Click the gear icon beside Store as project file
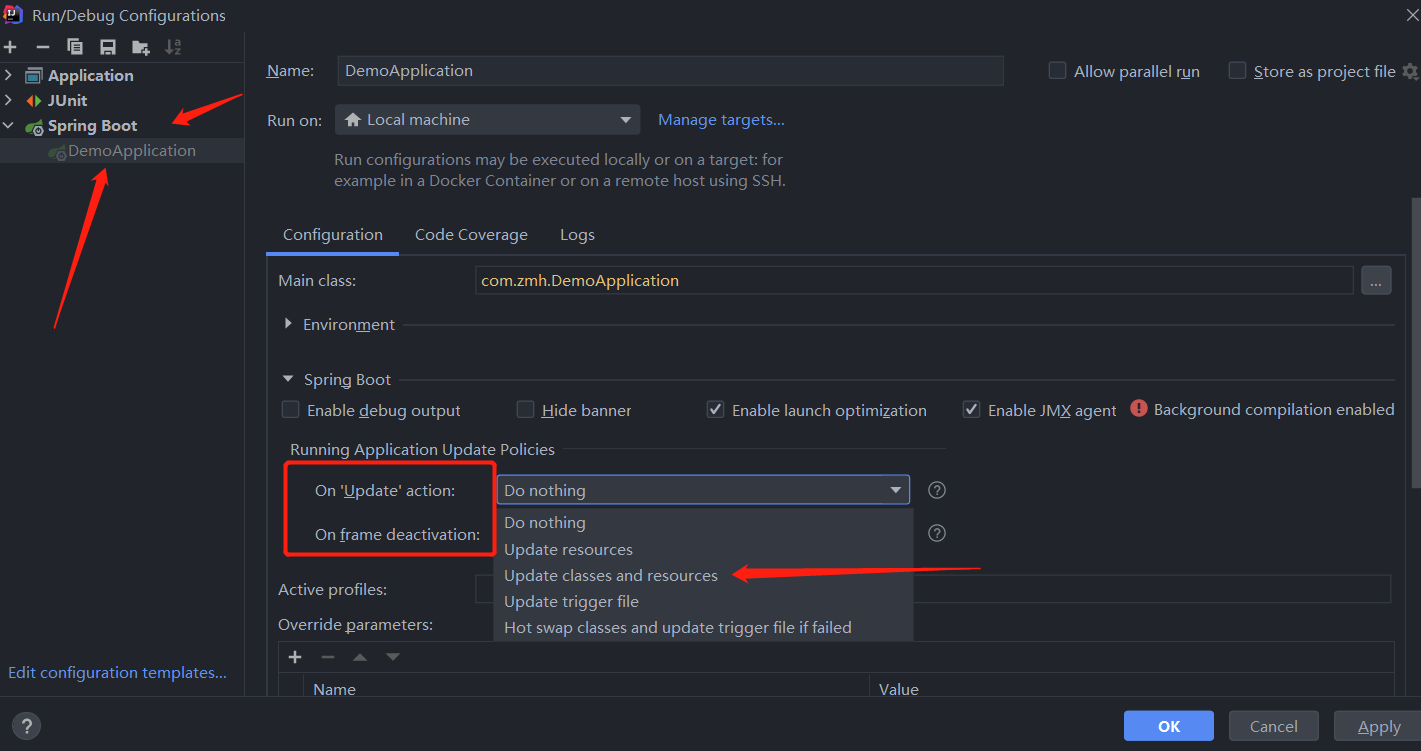Image resolution: width=1421 pixels, height=751 pixels. click(x=1412, y=71)
